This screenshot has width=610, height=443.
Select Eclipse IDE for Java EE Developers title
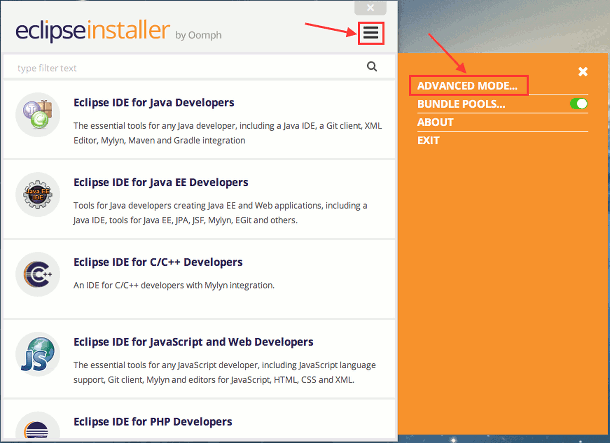[161, 182]
